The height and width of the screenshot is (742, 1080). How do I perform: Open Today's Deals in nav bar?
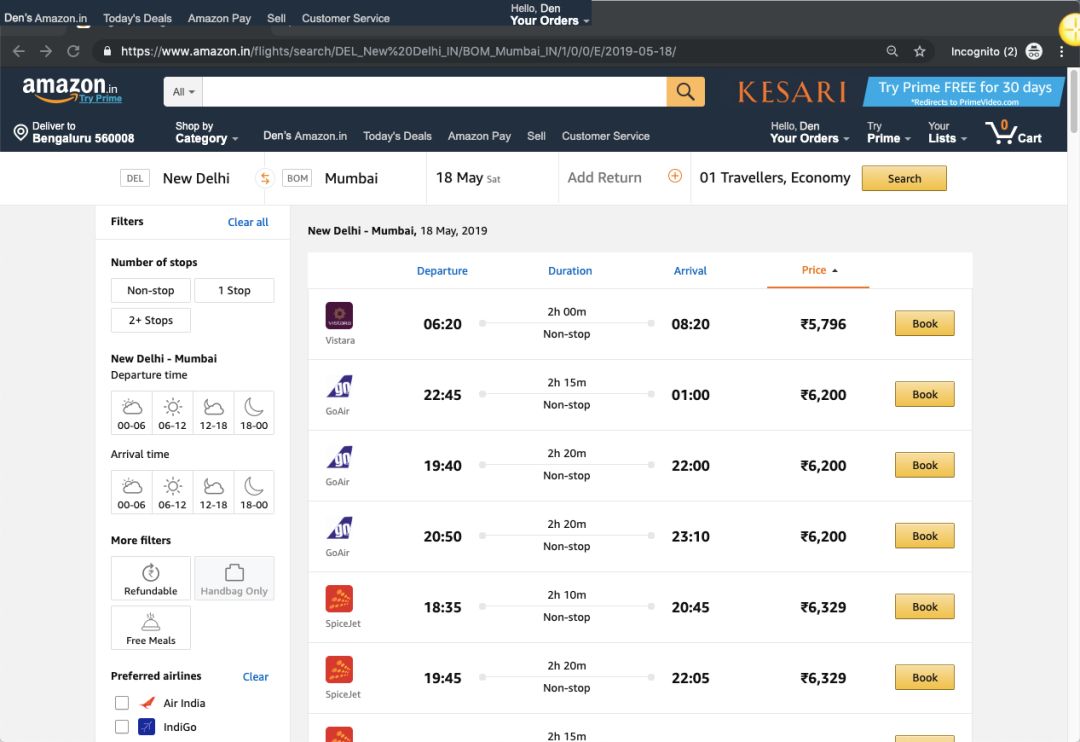(397, 136)
